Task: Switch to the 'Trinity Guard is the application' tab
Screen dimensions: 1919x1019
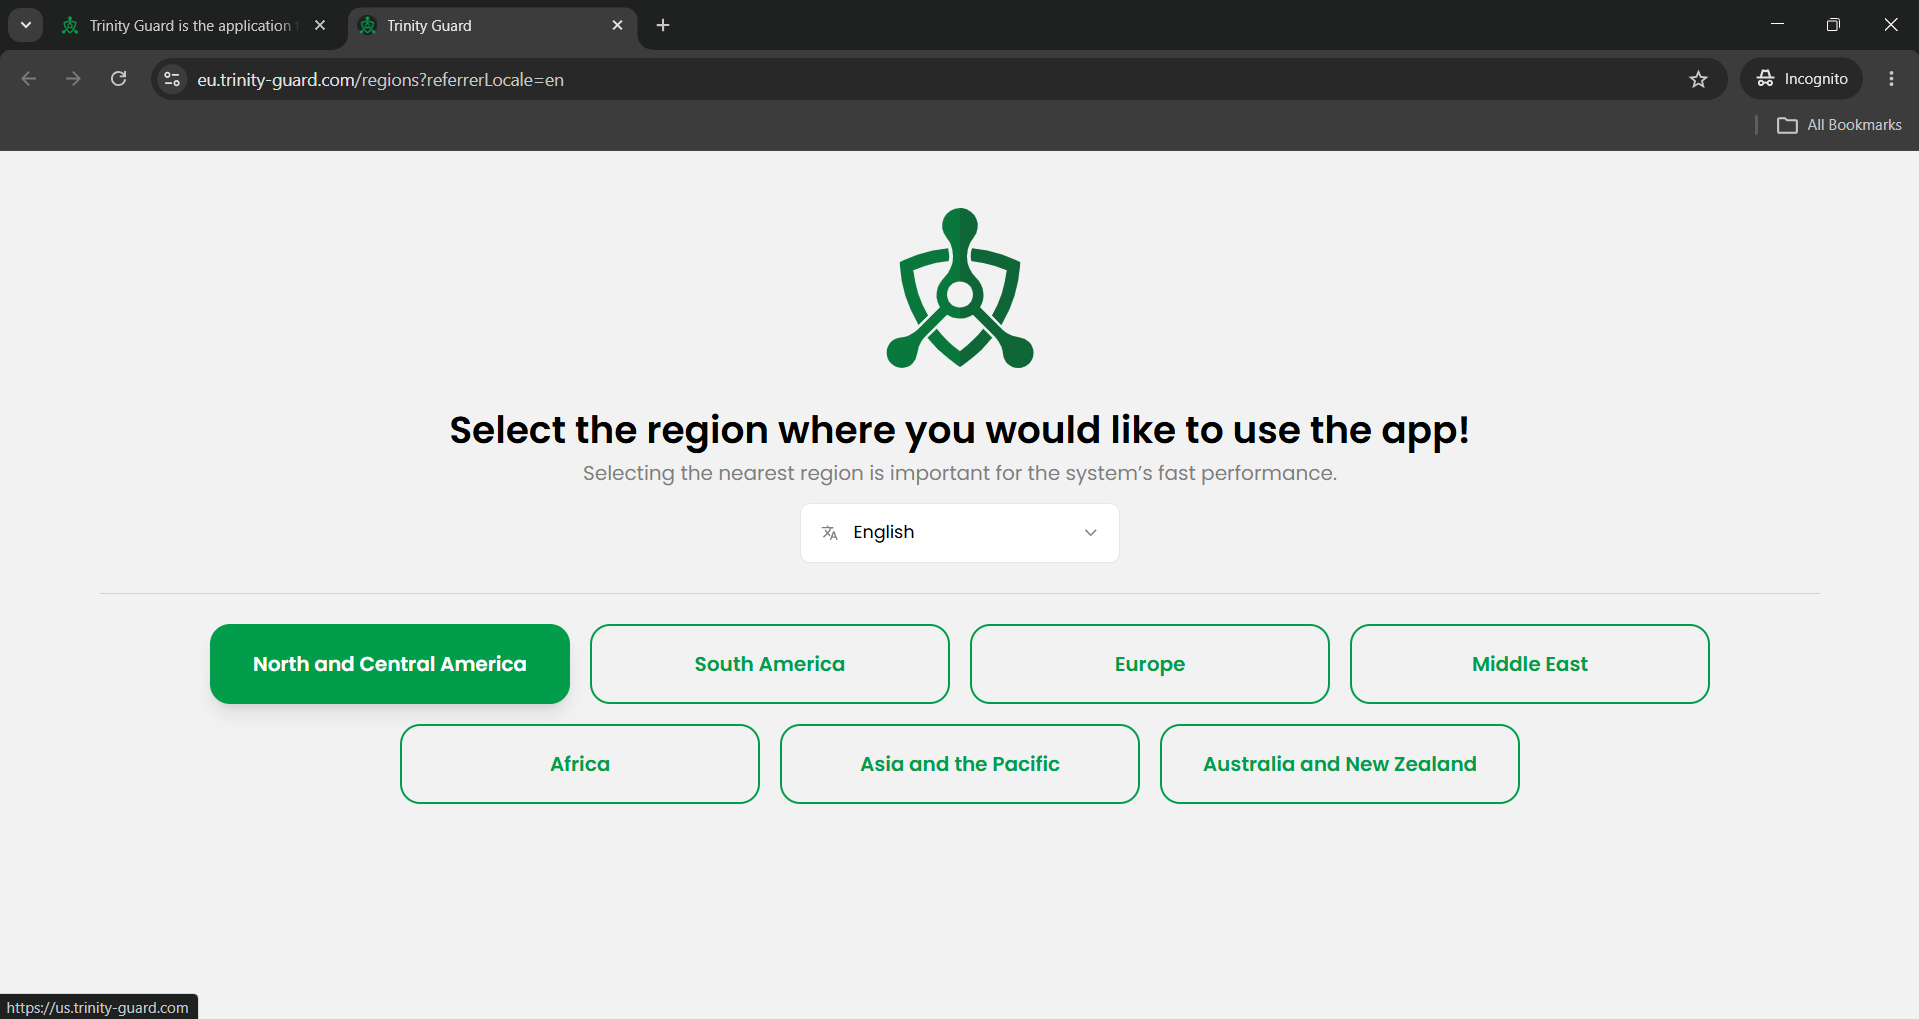Action: pyautogui.click(x=194, y=26)
